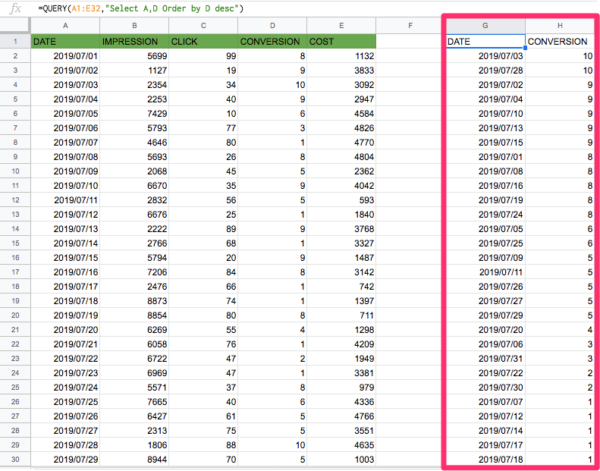
Task: Click 2019/07/30 in column G
Action: pos(485,387)
